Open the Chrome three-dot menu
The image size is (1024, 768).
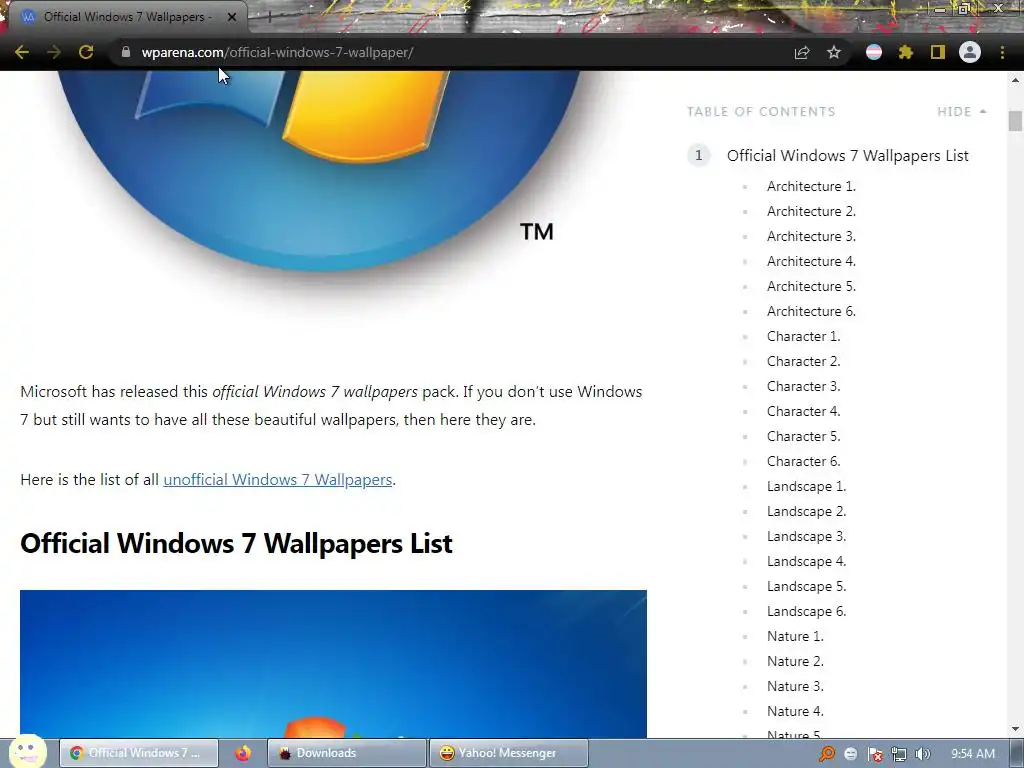coord(1002,52)
